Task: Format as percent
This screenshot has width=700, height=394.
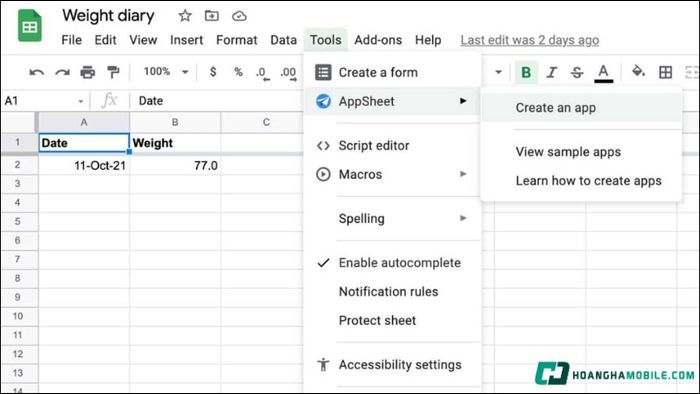Action: point(238,72)
